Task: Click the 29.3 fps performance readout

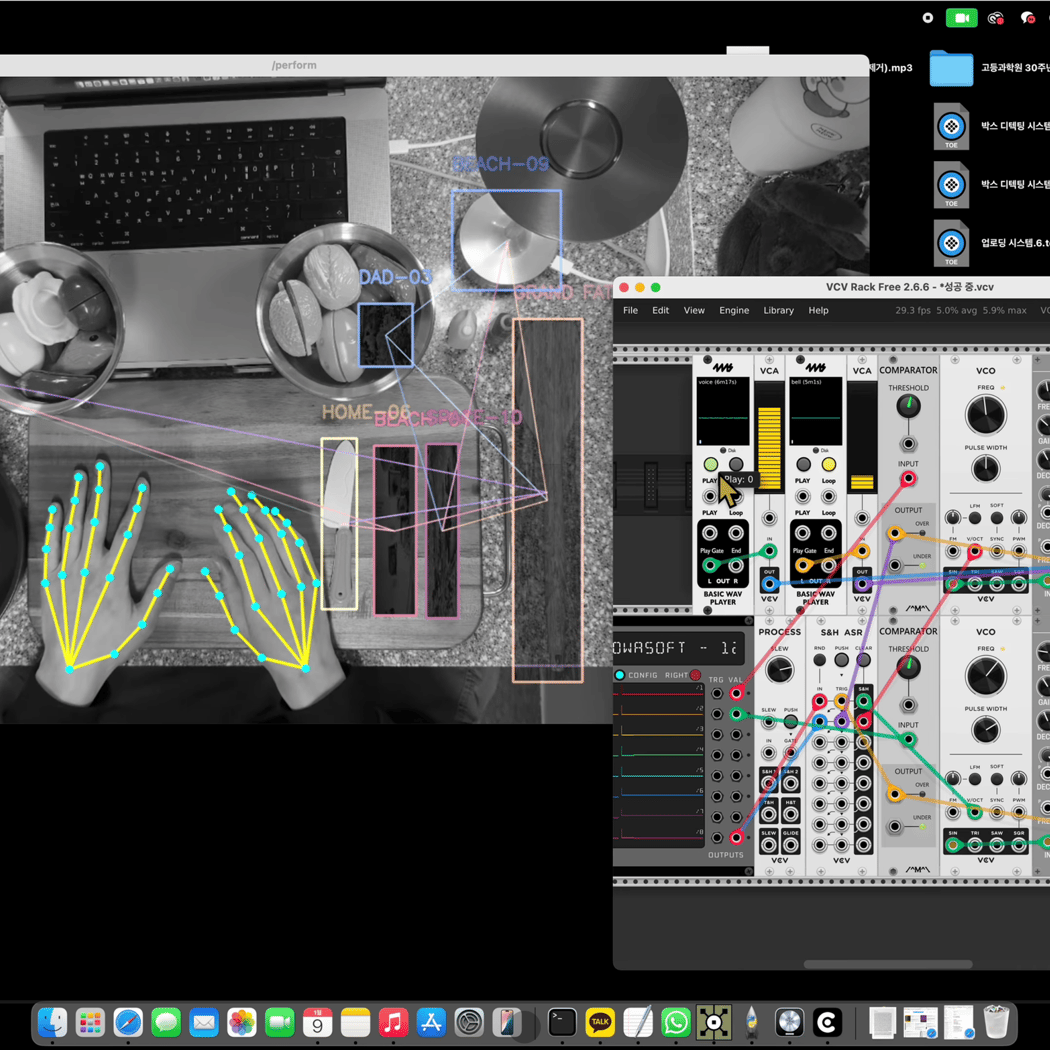Action: pyautogui.click(x=913, y=310)
